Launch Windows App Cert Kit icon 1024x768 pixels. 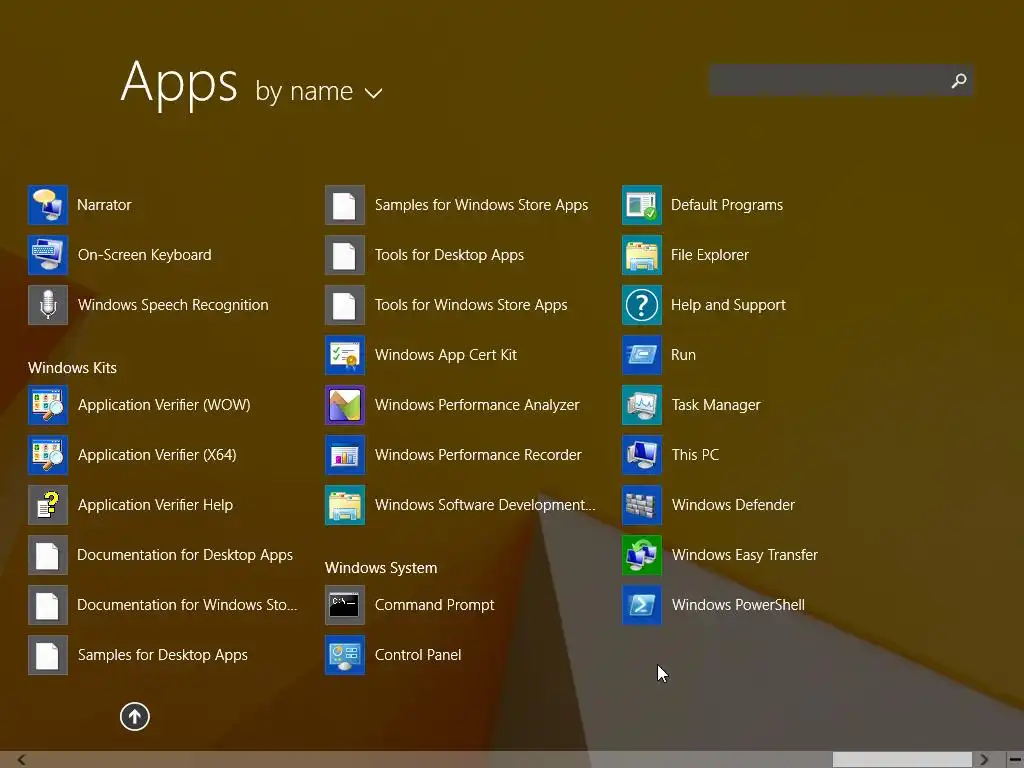345,355
